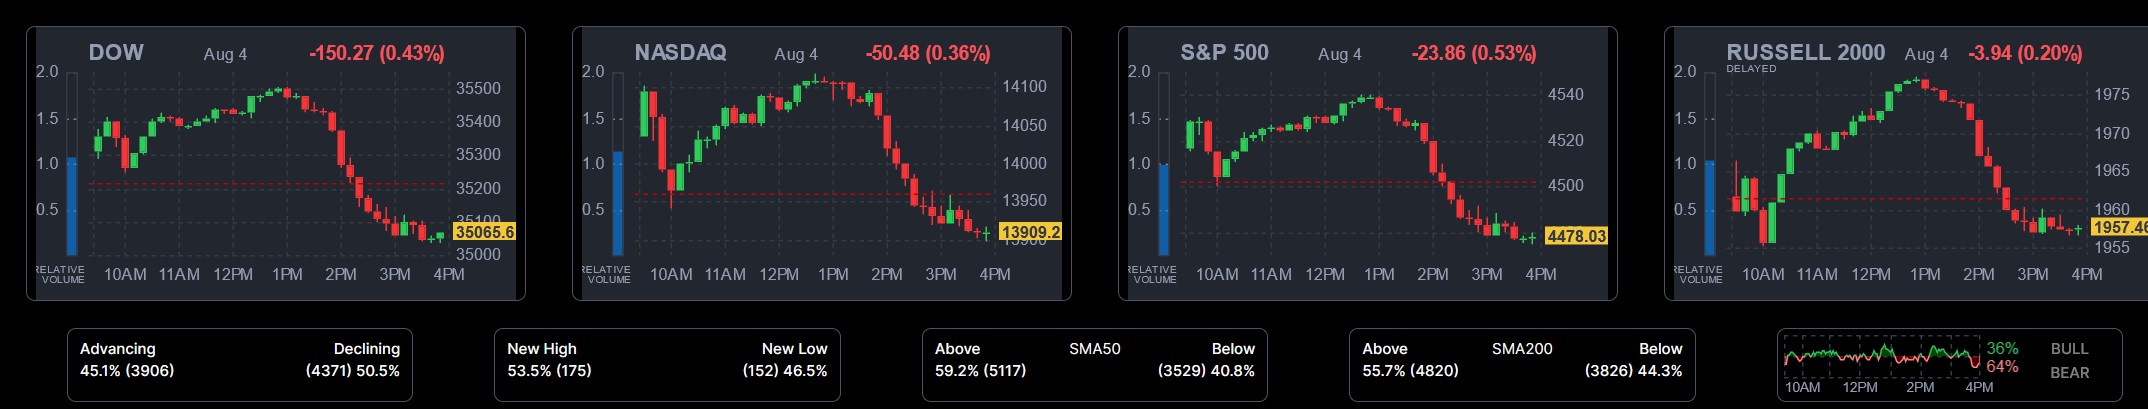The image size is (2148, 409).
Task: Click the SMA50 label
Action: [1094, 349]
